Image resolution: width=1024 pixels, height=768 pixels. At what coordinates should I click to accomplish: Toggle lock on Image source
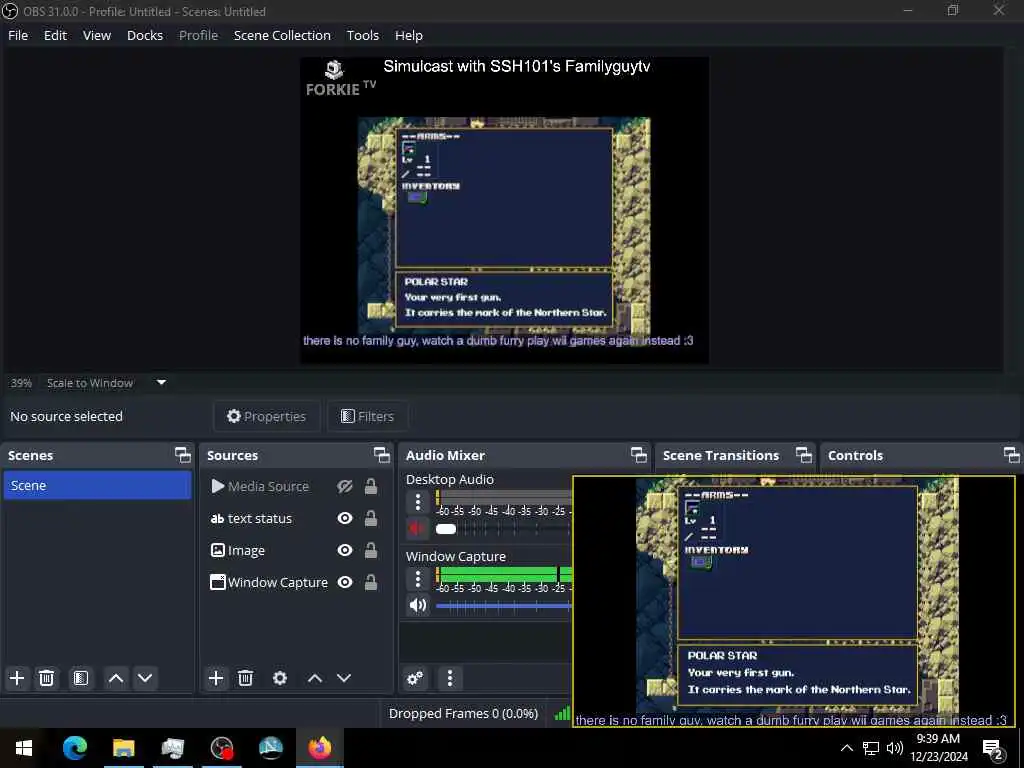tap(371, 551)
